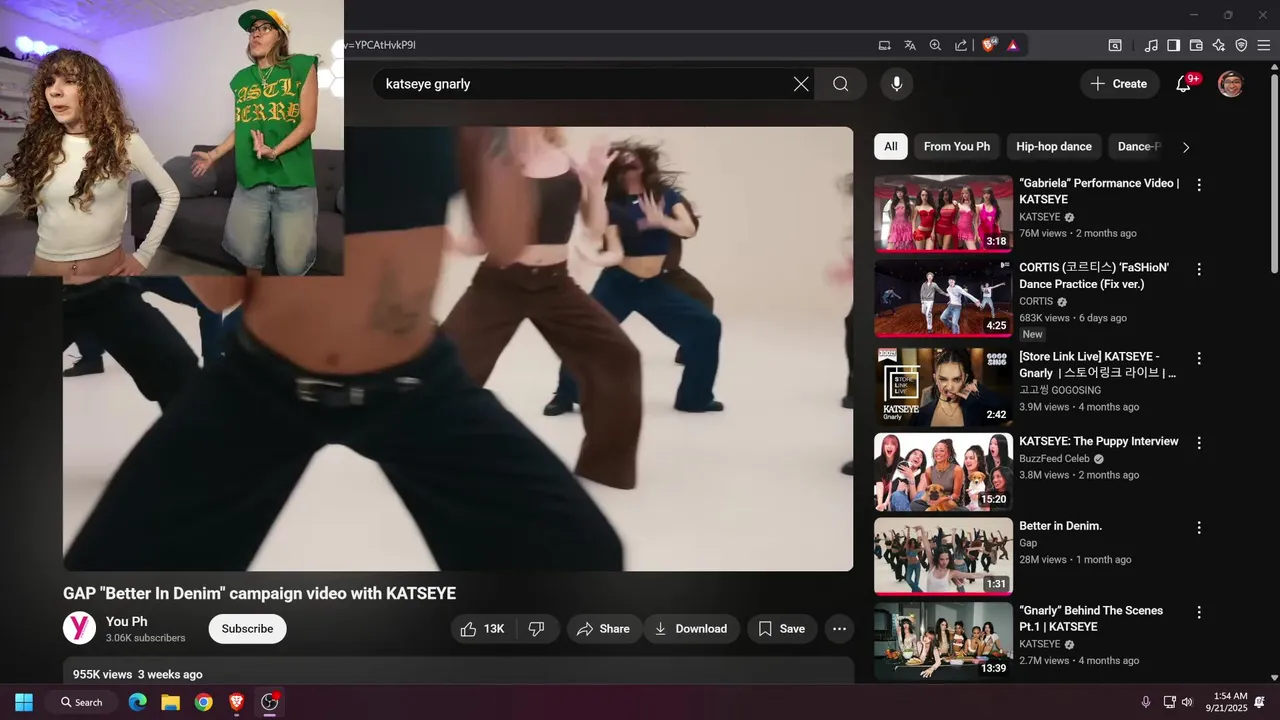Open the OBS Studio taskbar icon
Viewport: 1280px width, 720px height.
pos(269,702)
